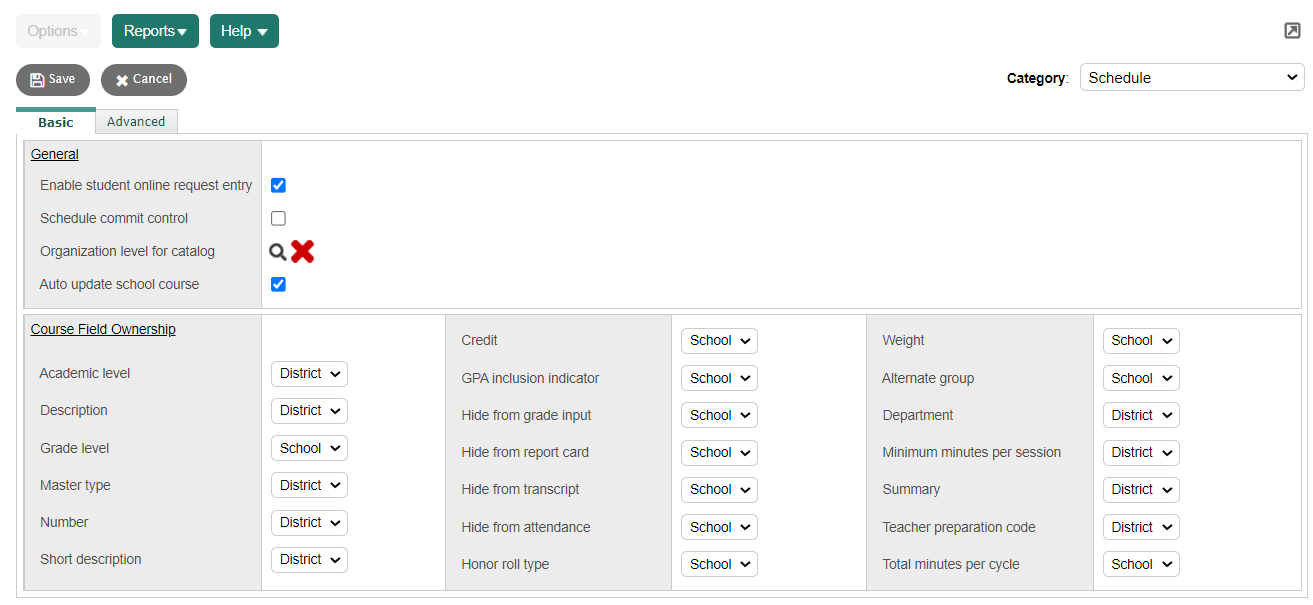Clear the organization level for catalog value

pyautogui.click(x=301, y=251)
